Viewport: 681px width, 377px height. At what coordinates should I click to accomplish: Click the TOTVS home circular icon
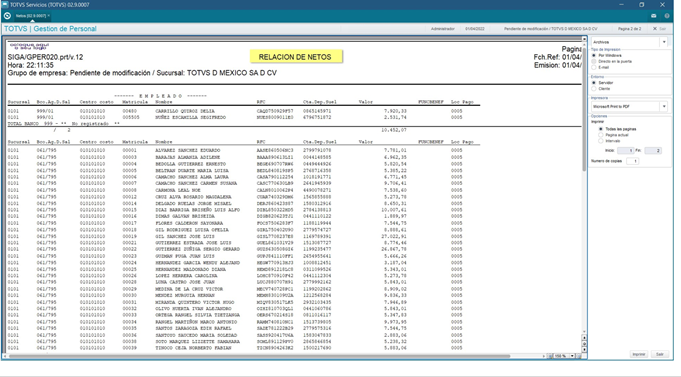tap(7, 16)
